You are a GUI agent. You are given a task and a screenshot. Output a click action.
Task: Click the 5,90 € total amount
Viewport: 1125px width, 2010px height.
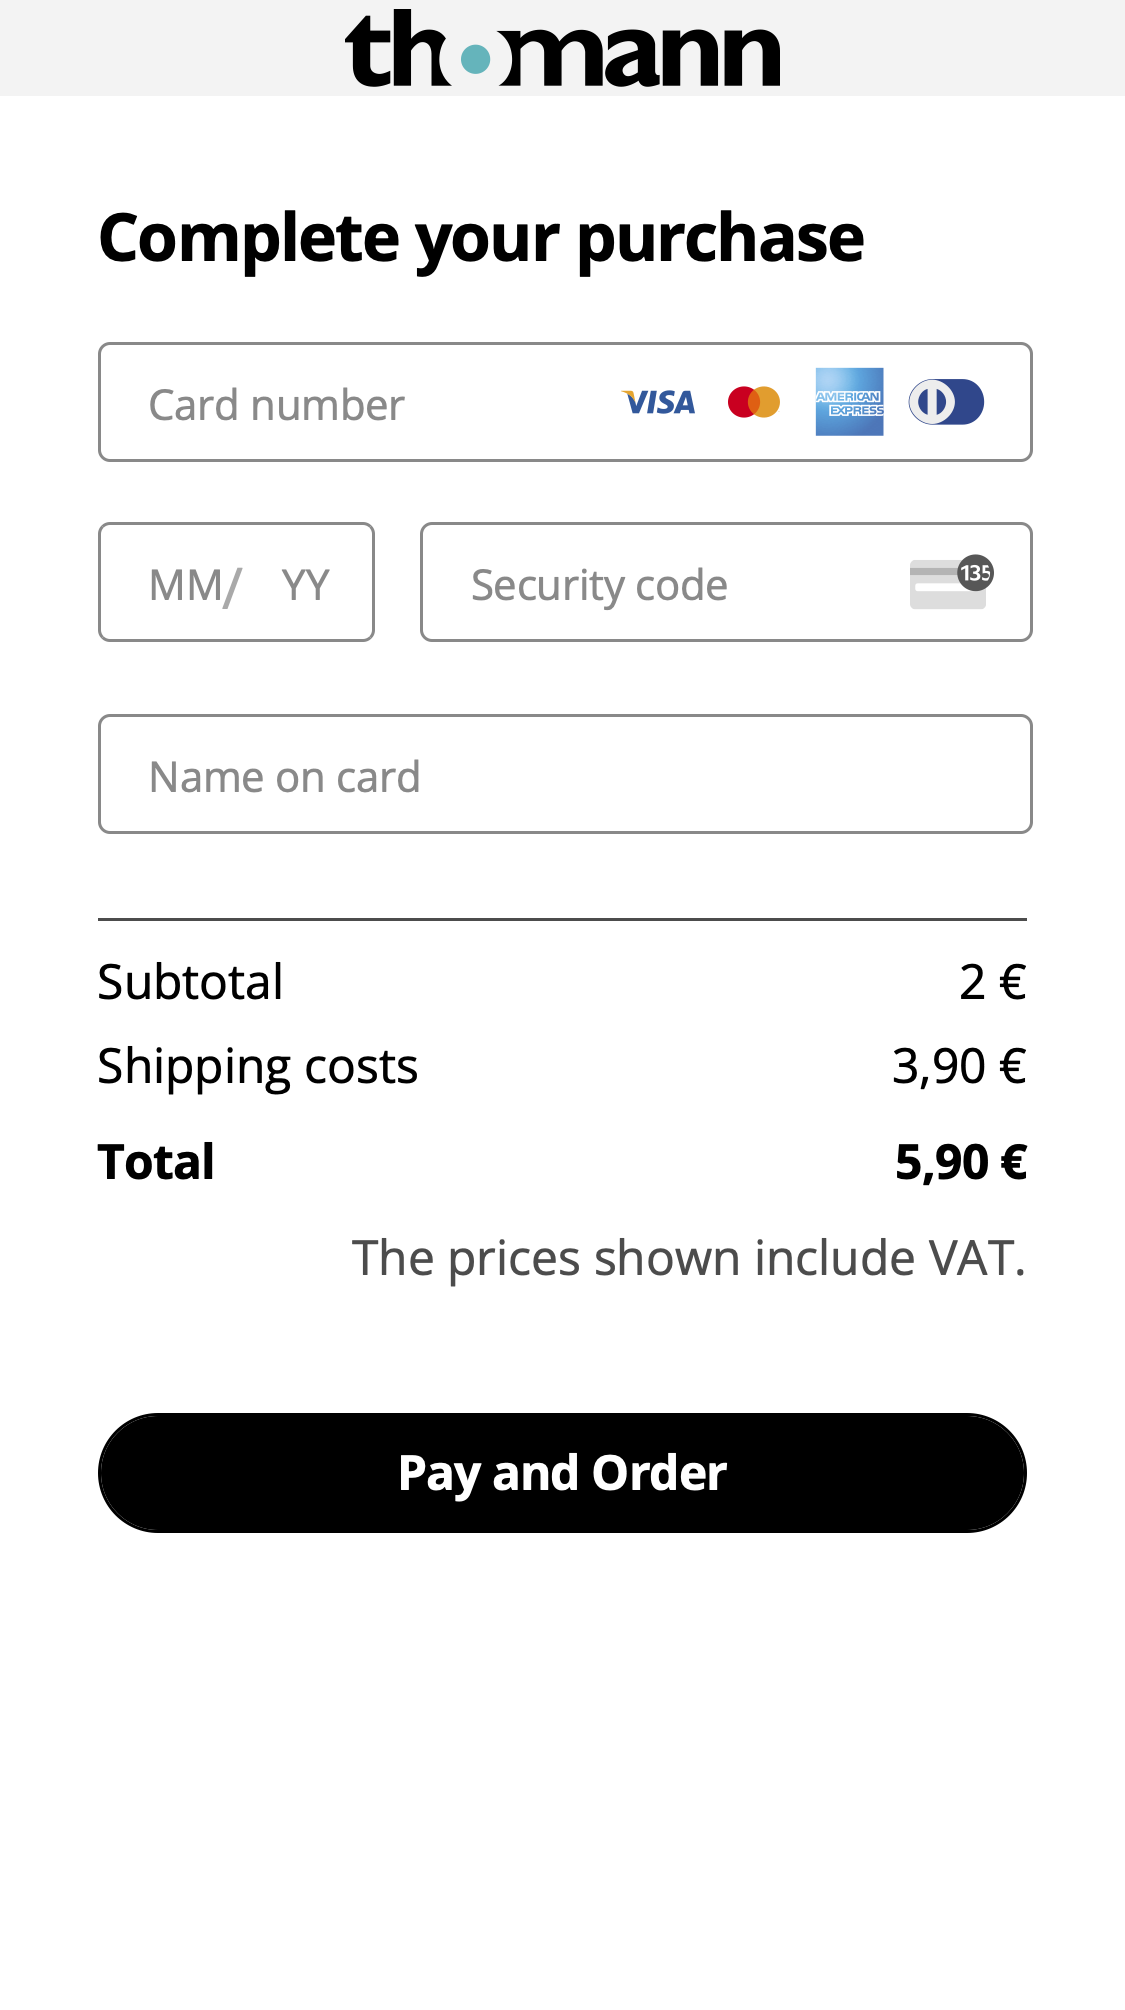click(x=960, y=1162)
